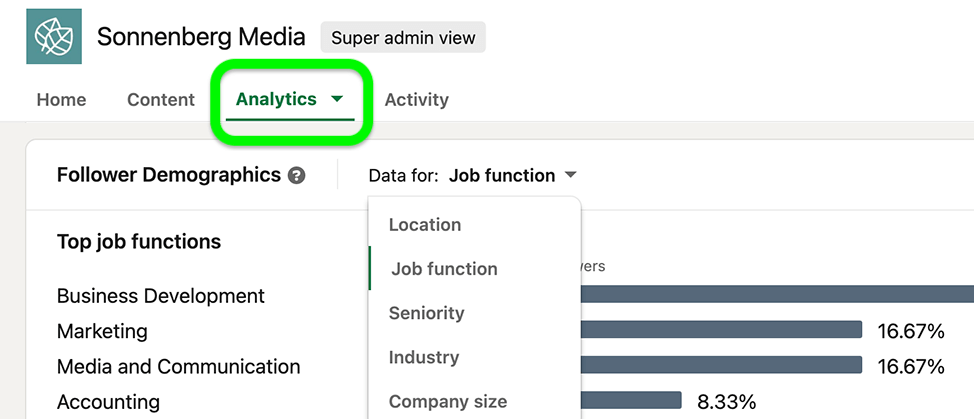Click the Super admin view badge
Screen dimensions: 974x419
coord(403,38)
